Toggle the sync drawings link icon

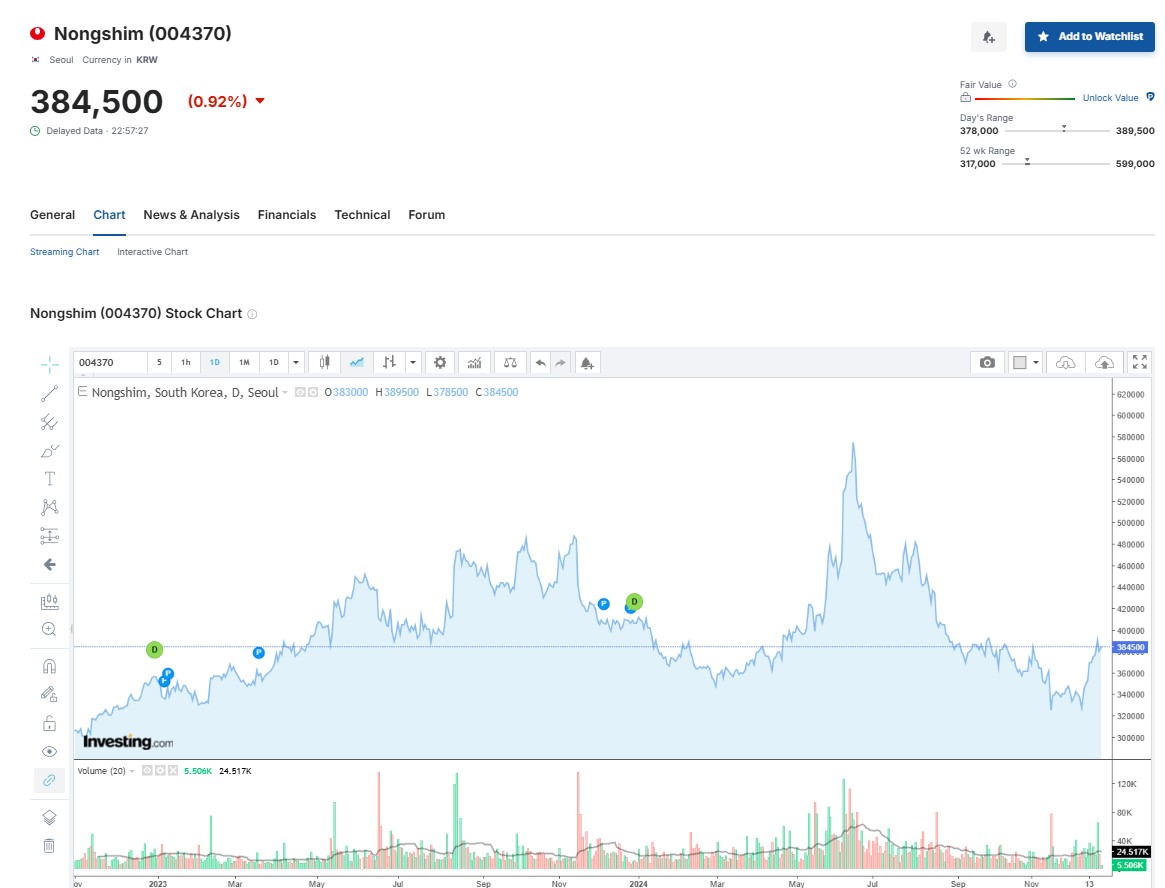tap(49, 780)
